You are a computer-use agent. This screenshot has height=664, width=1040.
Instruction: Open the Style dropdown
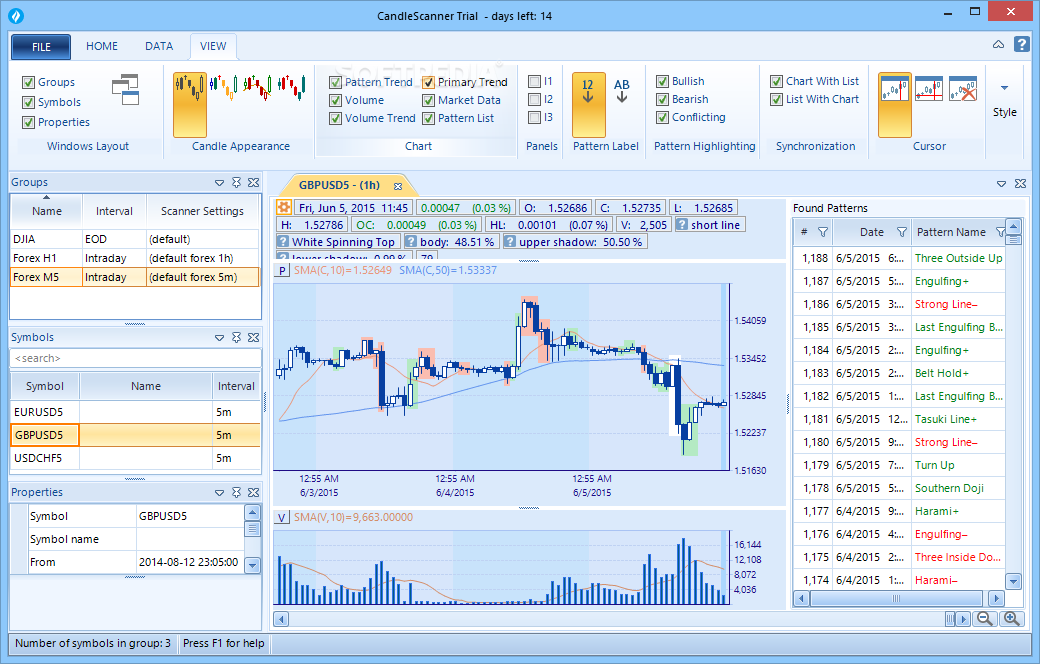pos(1004,100)
